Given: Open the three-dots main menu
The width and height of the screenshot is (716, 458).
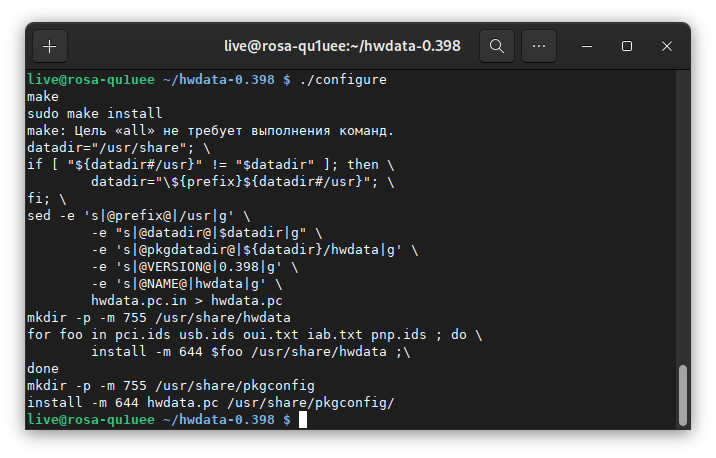Looking at the screenshot, I should [540, 46].
